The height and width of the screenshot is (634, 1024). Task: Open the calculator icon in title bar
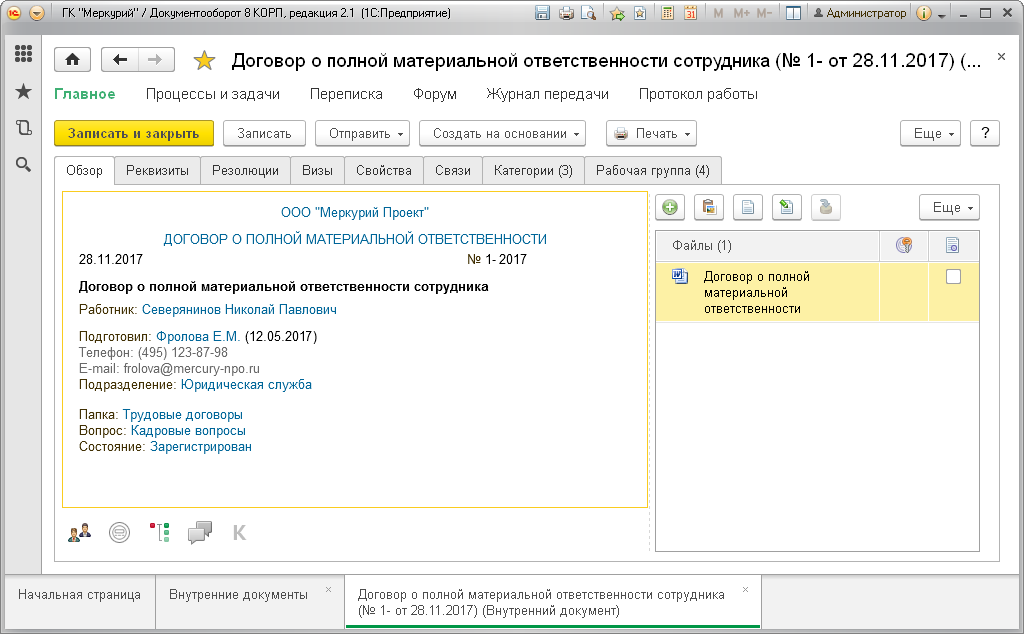pos(667,13)
